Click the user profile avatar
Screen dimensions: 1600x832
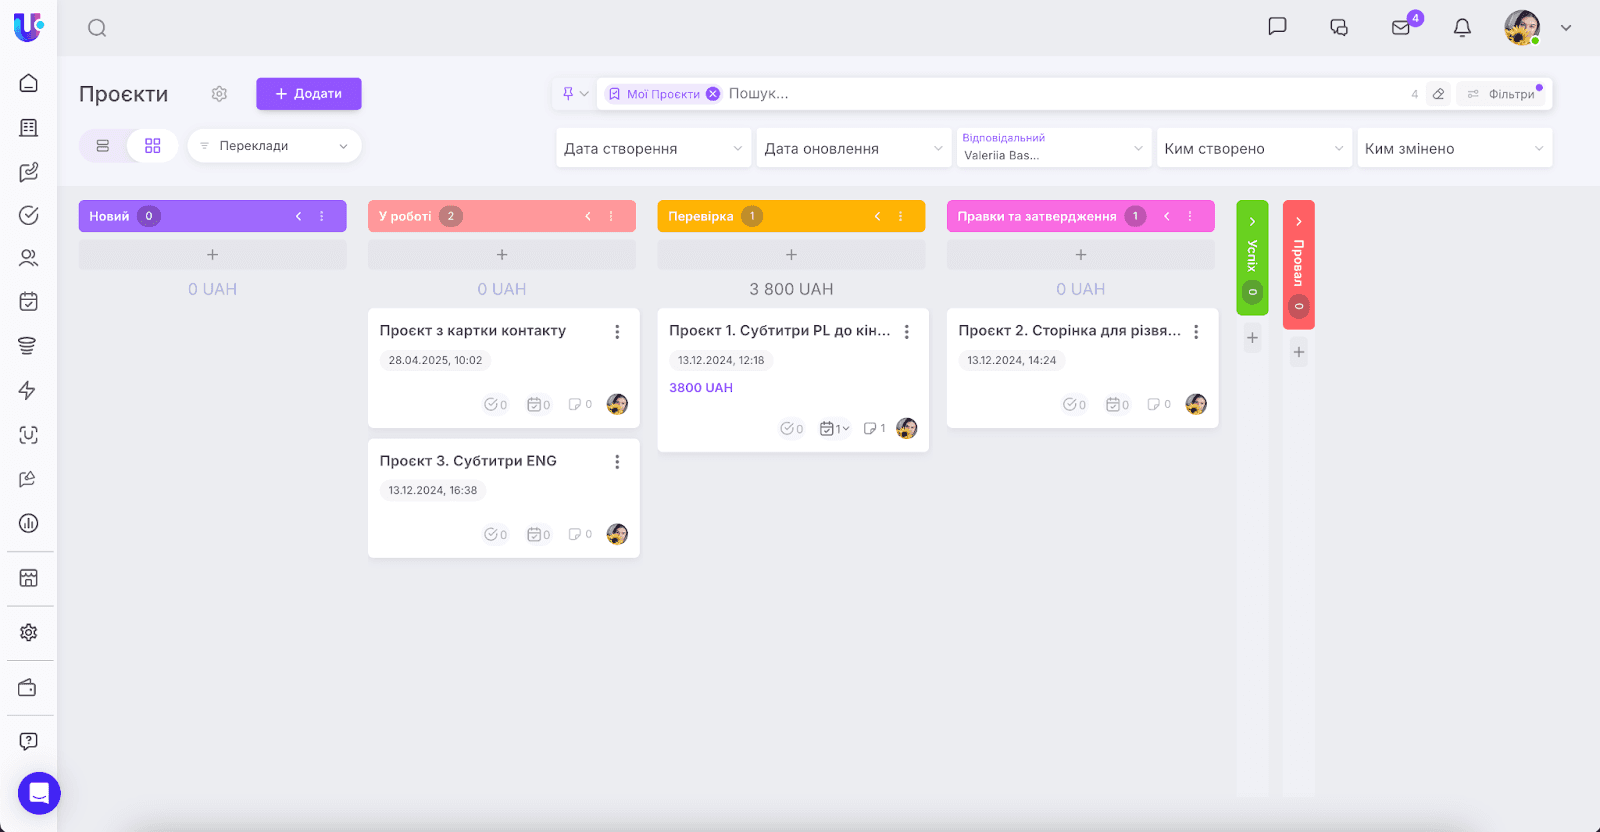pyautogui.click(x=1522, y=27)
